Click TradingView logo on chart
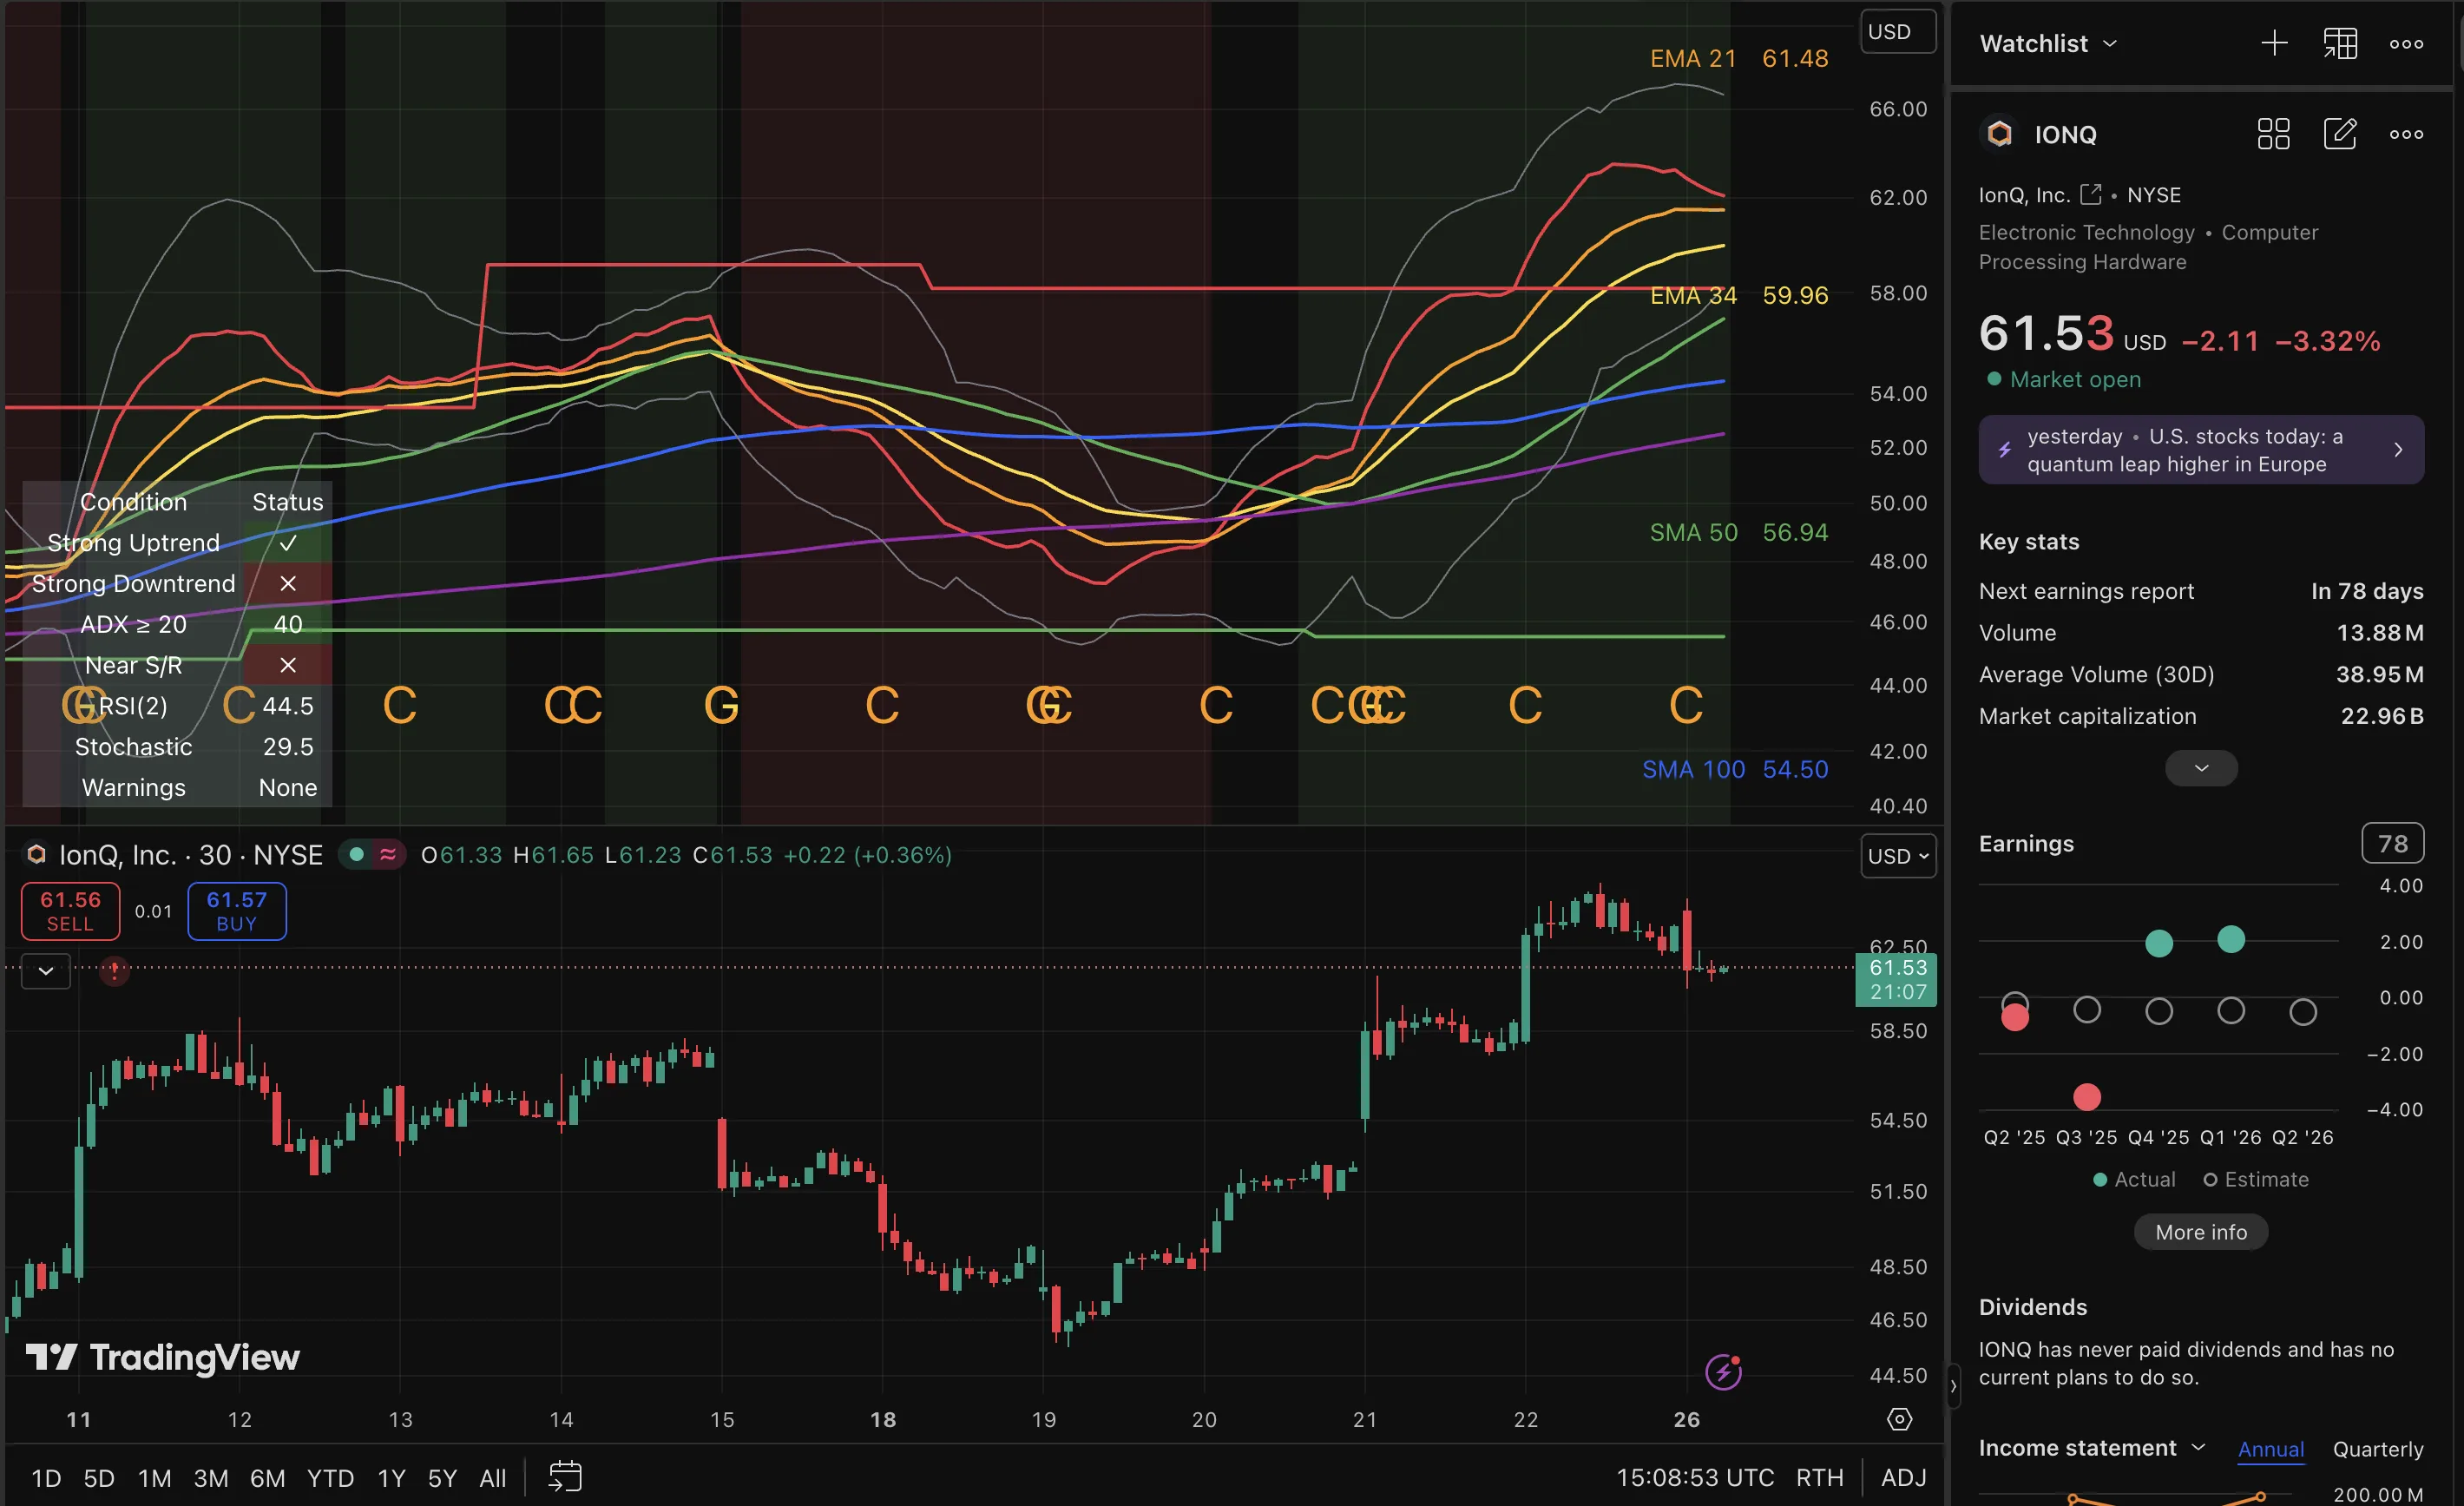This screenshot has height=1506, width=2464. [x=162, y=1357]
